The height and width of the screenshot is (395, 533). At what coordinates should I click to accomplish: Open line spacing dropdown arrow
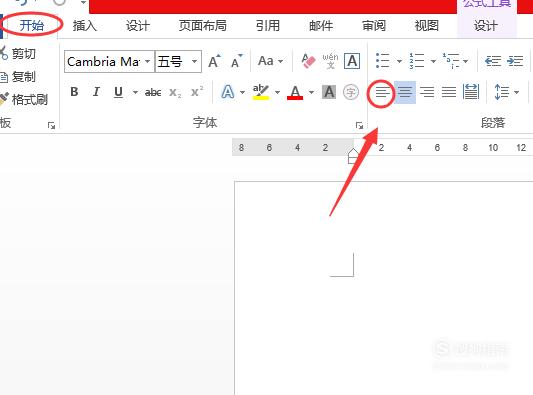(x=517, y=92)
